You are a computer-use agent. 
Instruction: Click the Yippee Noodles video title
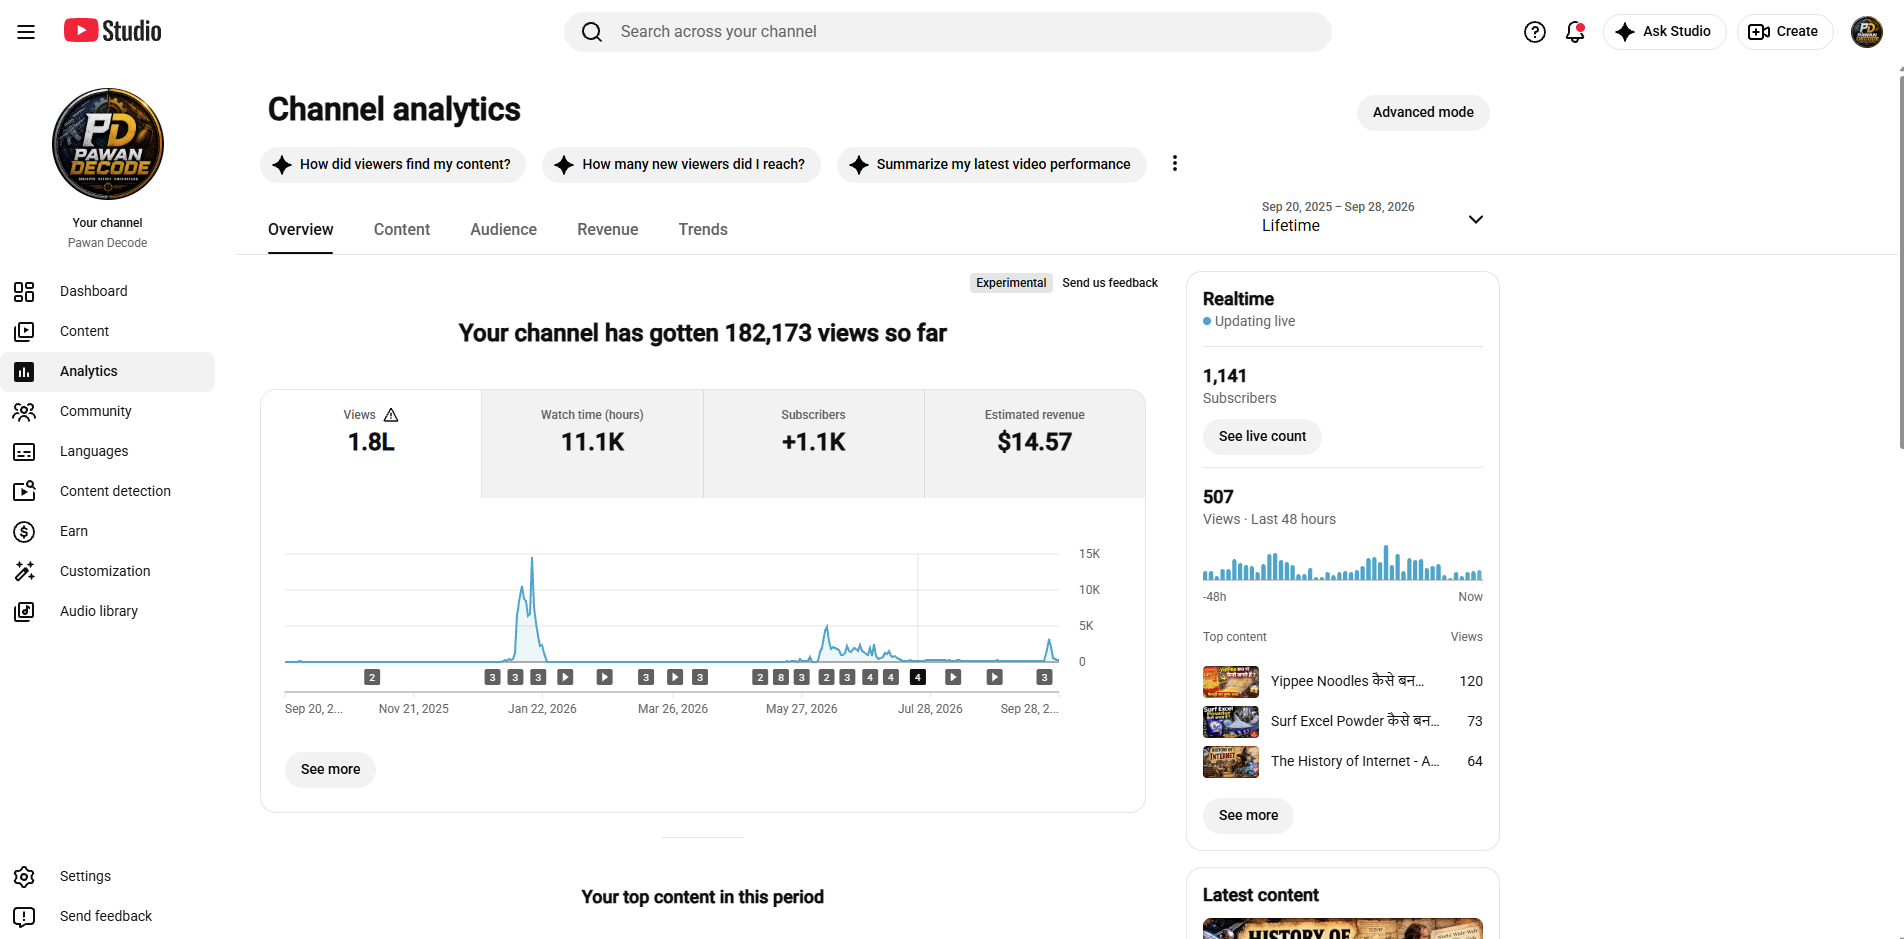[1347, 681]
